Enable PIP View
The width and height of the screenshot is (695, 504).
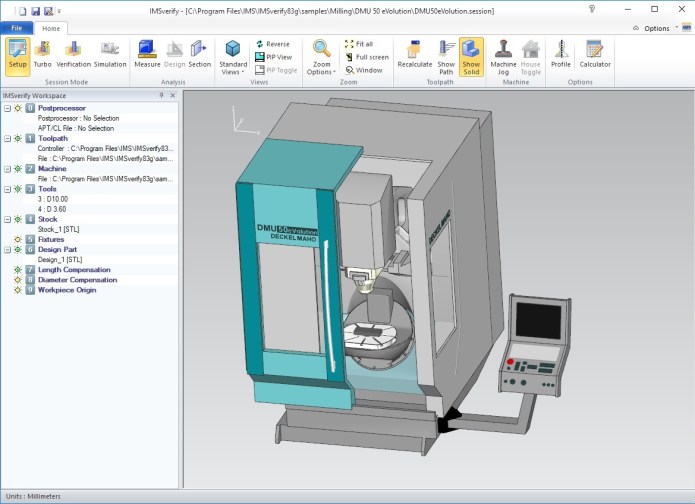coord(274,57)
